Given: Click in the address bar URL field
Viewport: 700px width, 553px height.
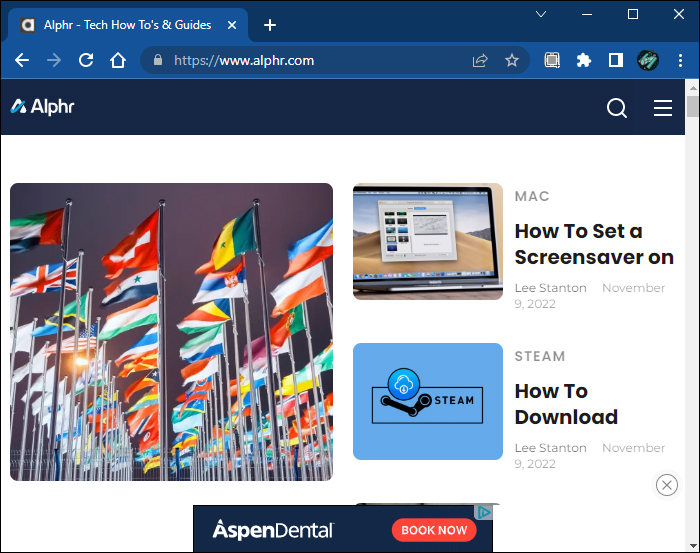Looking at the screenshot, I should [300, 60].
